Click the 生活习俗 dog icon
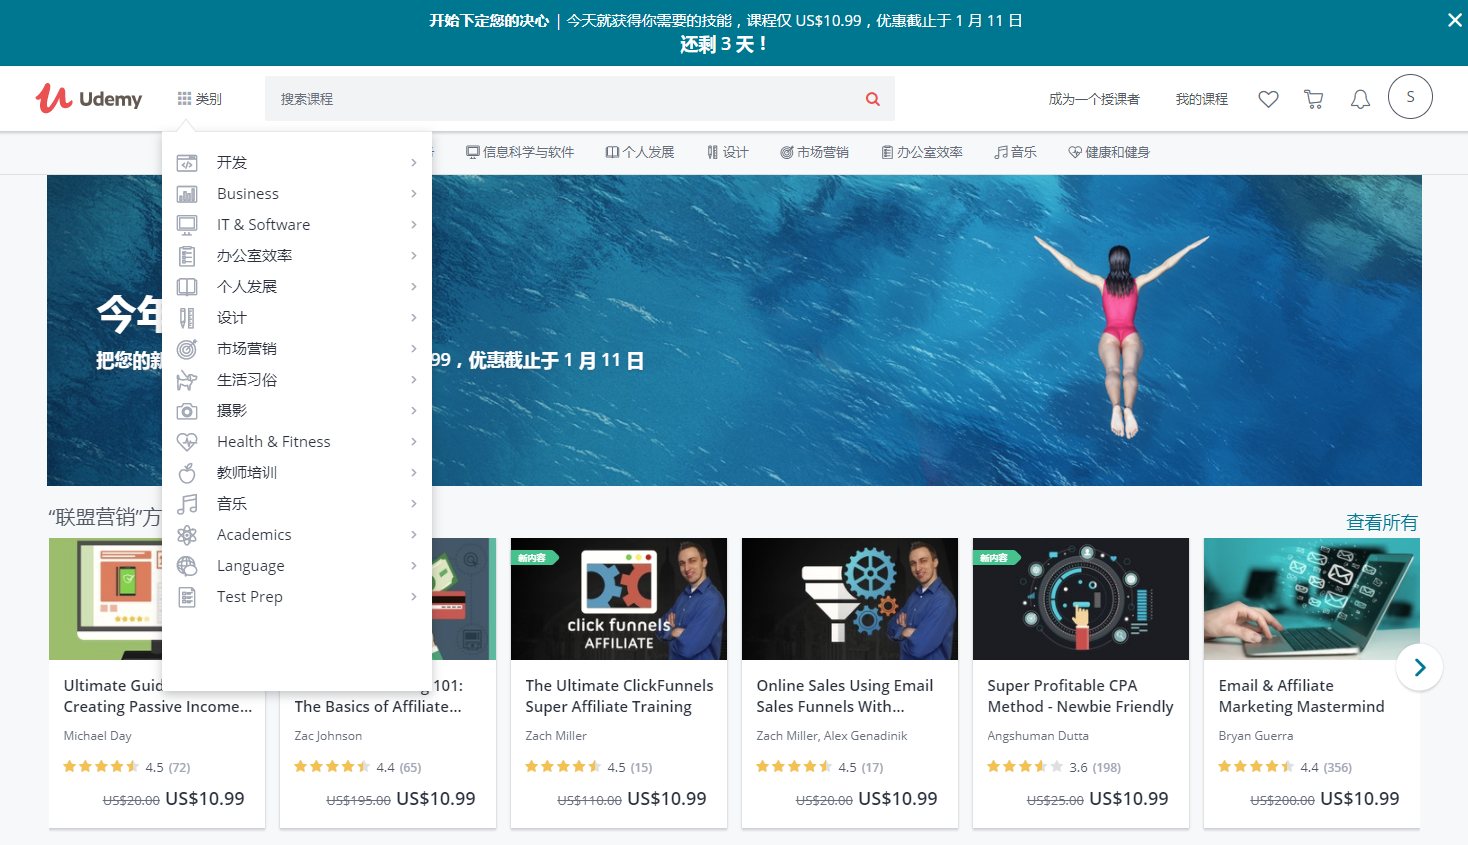 (187, 380)
